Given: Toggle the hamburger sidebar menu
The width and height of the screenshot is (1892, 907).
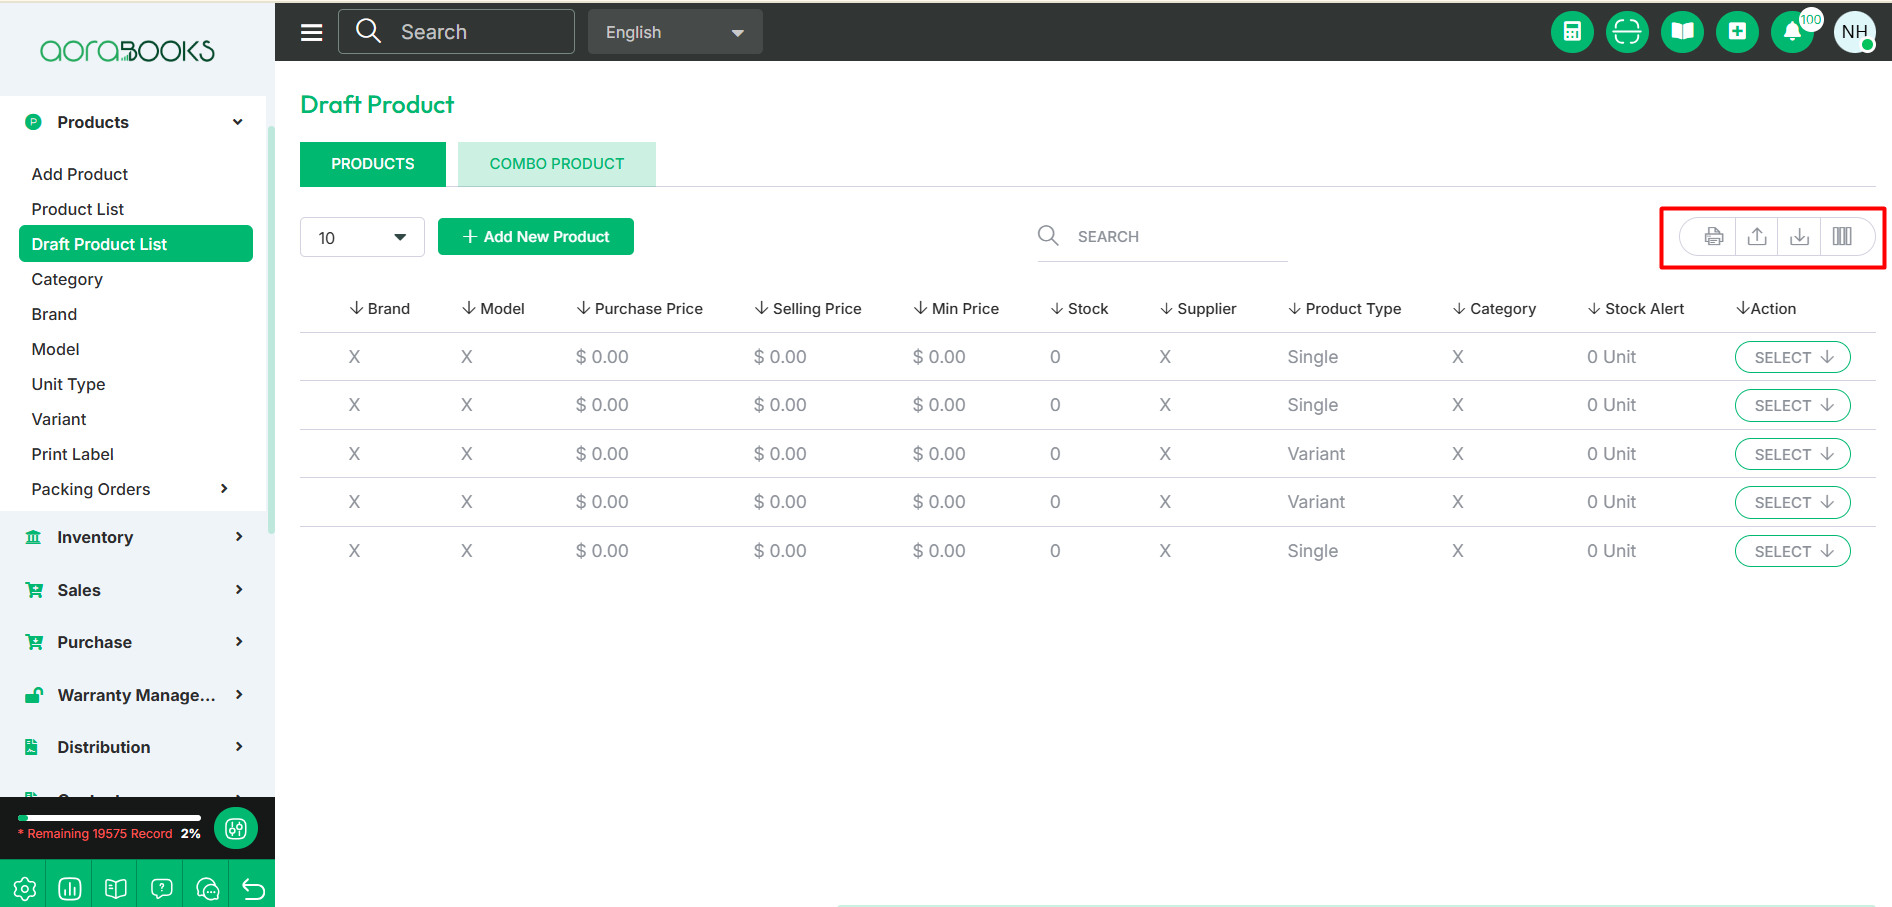Looking at the screenshot, I should pyautogui.click(x=312, y=32).
